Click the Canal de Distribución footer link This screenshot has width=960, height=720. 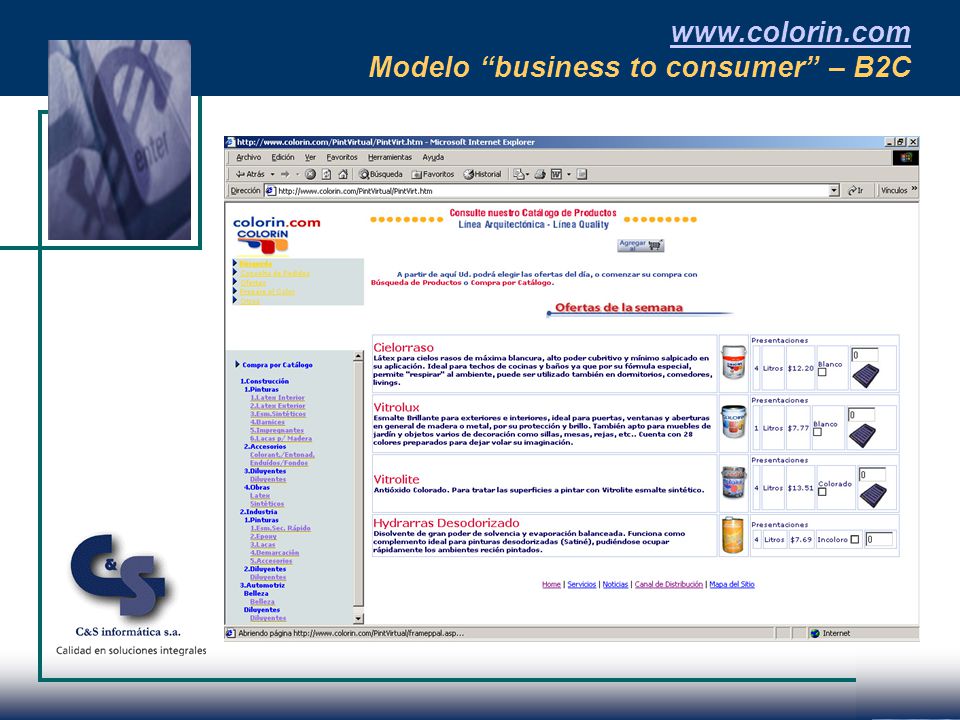coord(669,585)
